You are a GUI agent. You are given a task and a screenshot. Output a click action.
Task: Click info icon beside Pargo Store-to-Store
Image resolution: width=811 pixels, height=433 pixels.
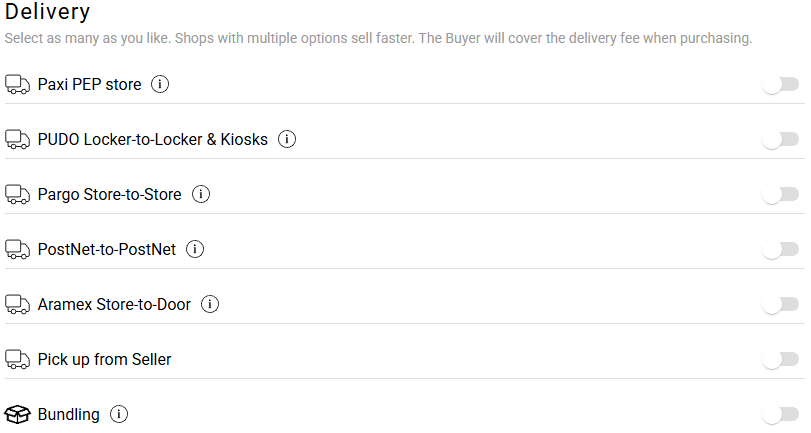pyautogui.click(x=201, y=194)
